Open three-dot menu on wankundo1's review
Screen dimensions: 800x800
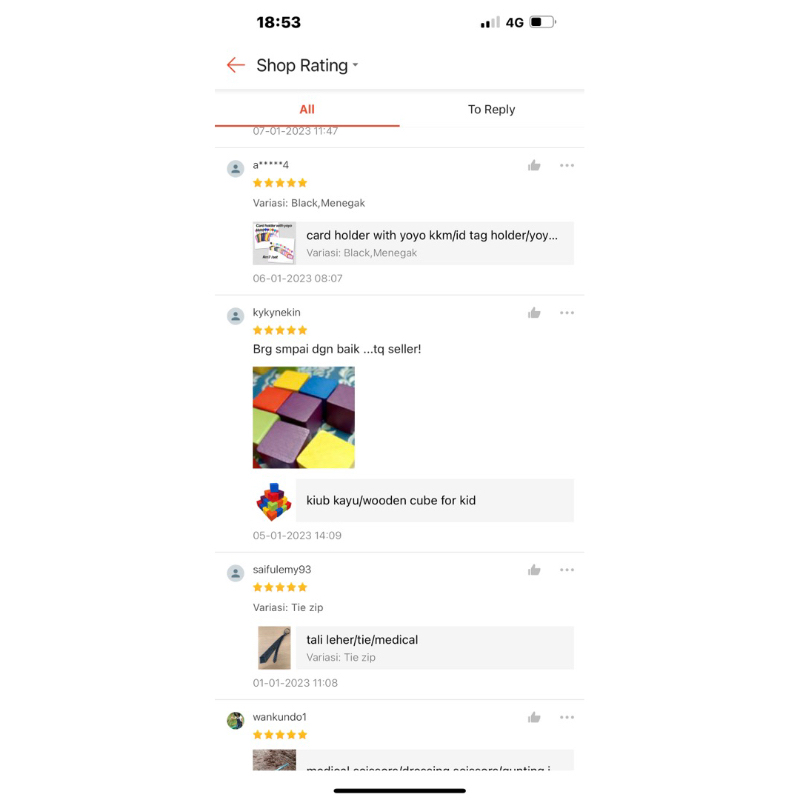[x=567, y=717]
